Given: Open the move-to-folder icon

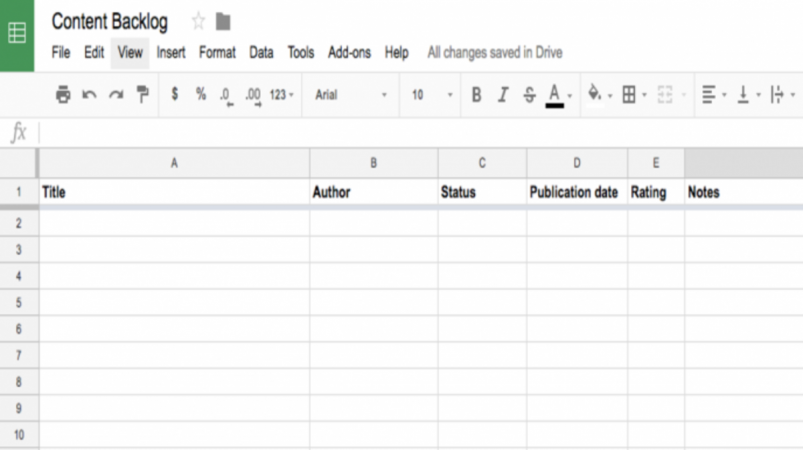Looking at the screenshot, I should [223, 22].
